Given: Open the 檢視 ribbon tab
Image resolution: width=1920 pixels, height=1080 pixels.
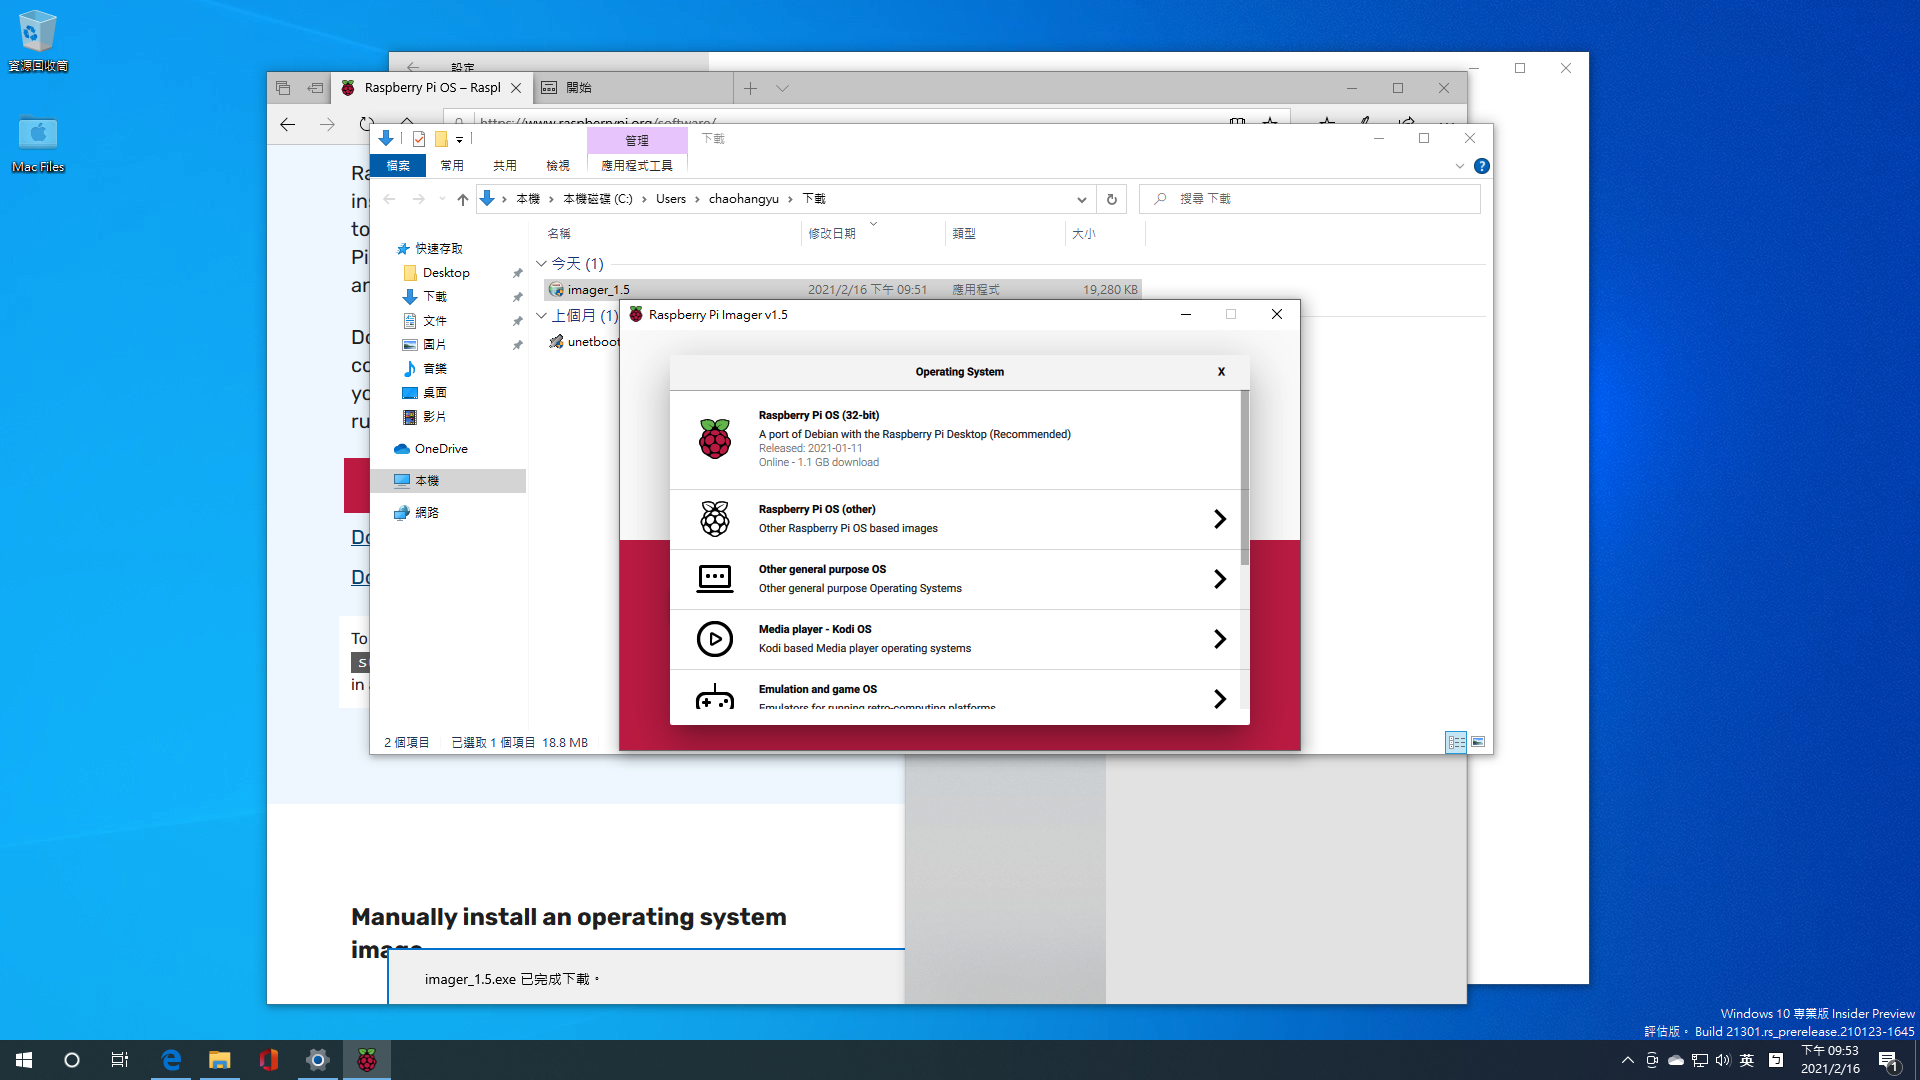Looking at the screenshot, I should (557, 166).
